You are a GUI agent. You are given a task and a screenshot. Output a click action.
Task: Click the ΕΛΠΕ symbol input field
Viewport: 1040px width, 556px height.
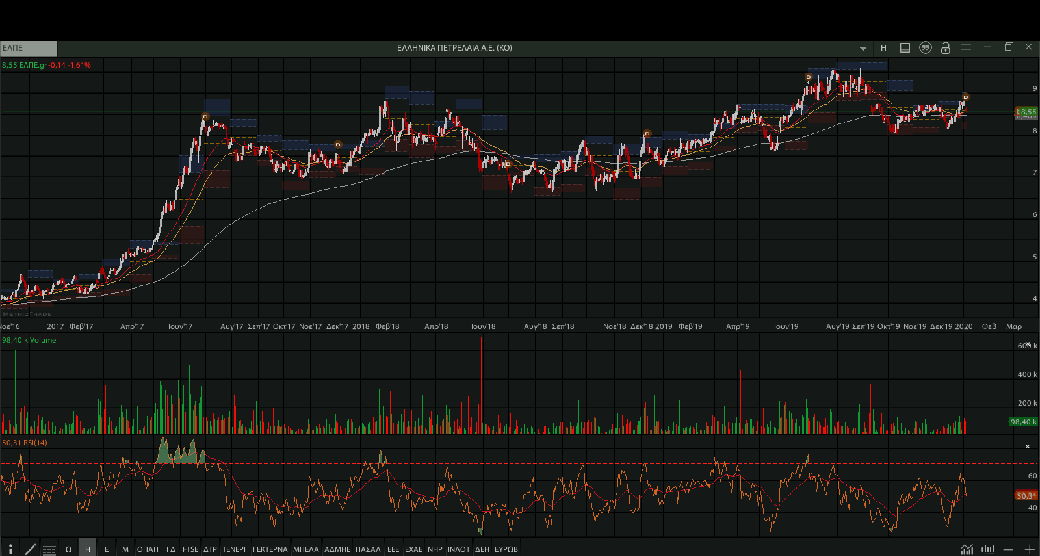(28, 47)
